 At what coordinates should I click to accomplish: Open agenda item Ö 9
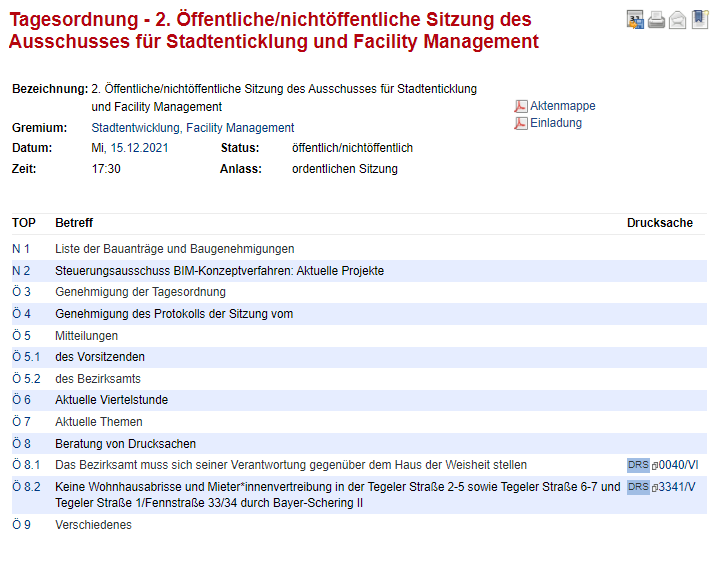pyautogui.click(x=21, y=525)
